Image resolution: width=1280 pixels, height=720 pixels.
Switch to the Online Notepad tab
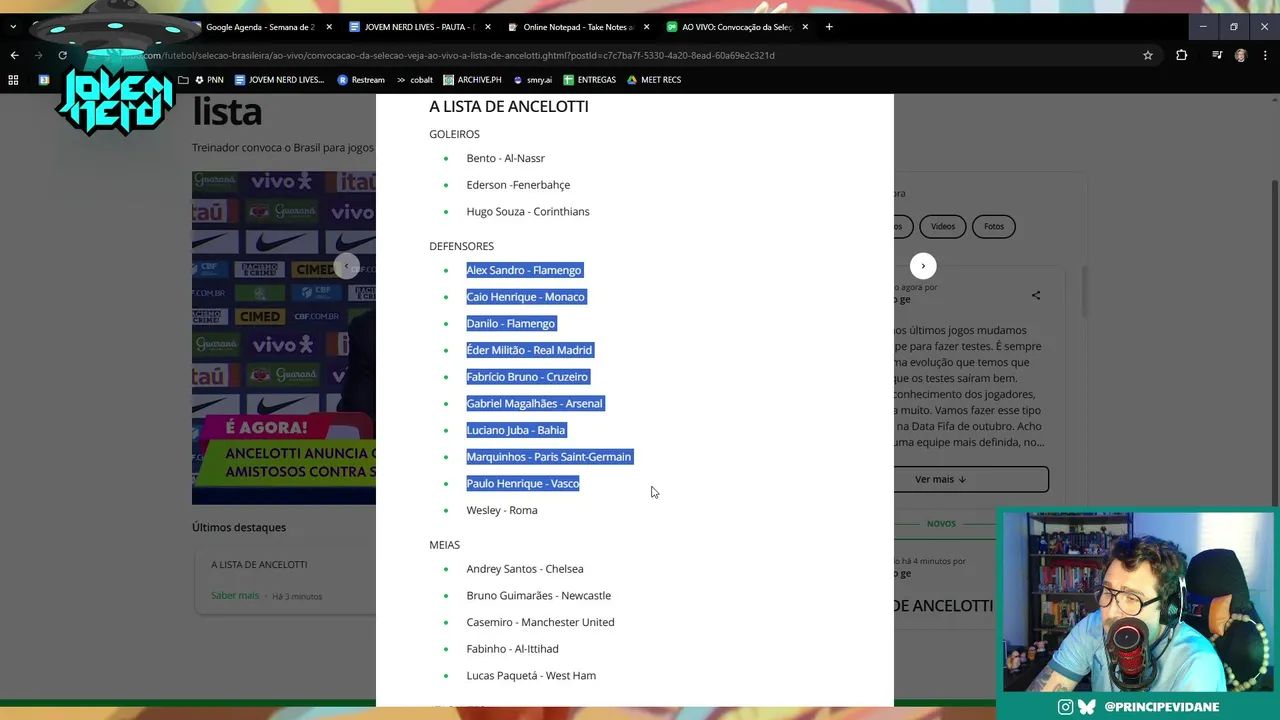point(578,27)
